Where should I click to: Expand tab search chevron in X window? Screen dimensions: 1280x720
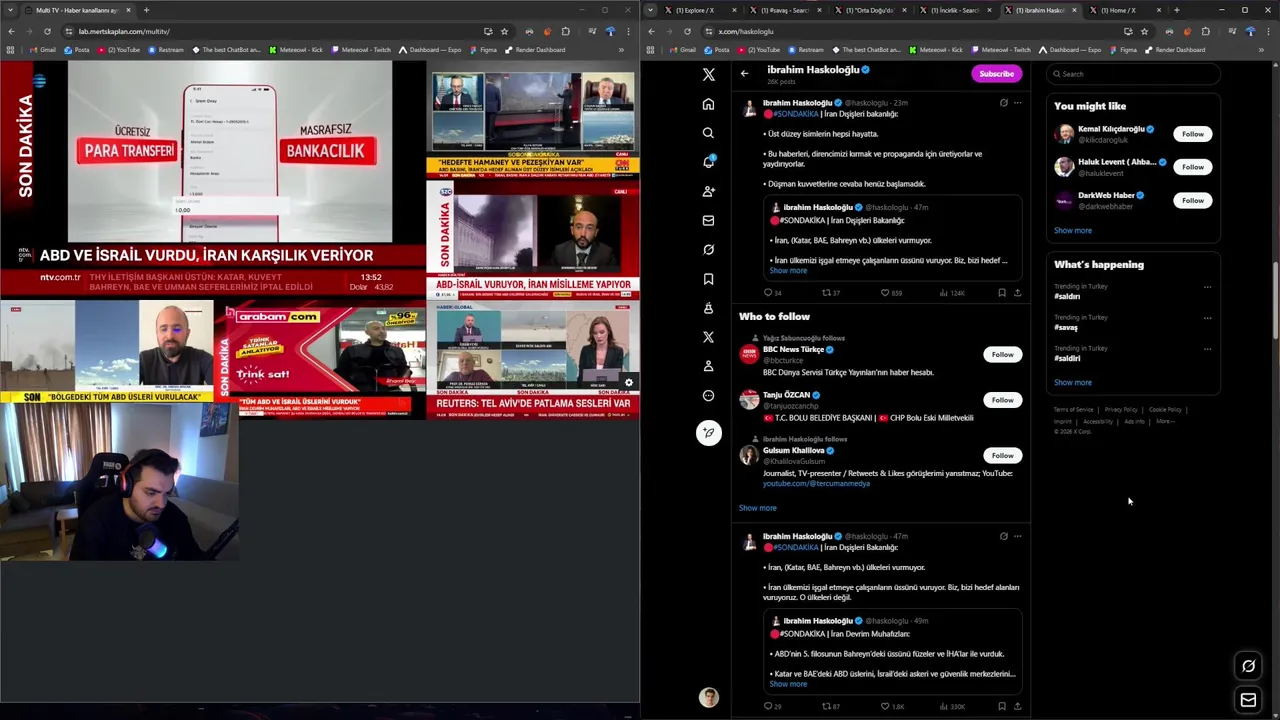click(x=651, y=10)
